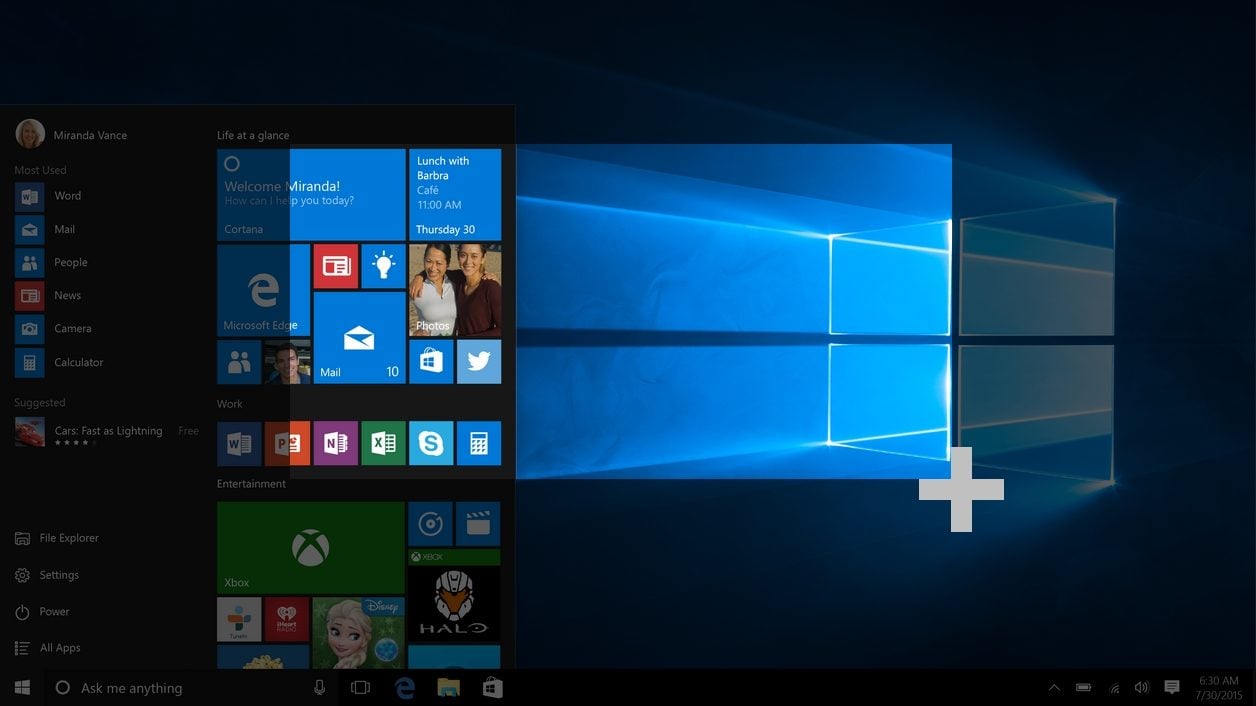
Task: Open the OneNote tile
Action: point(336,443)
